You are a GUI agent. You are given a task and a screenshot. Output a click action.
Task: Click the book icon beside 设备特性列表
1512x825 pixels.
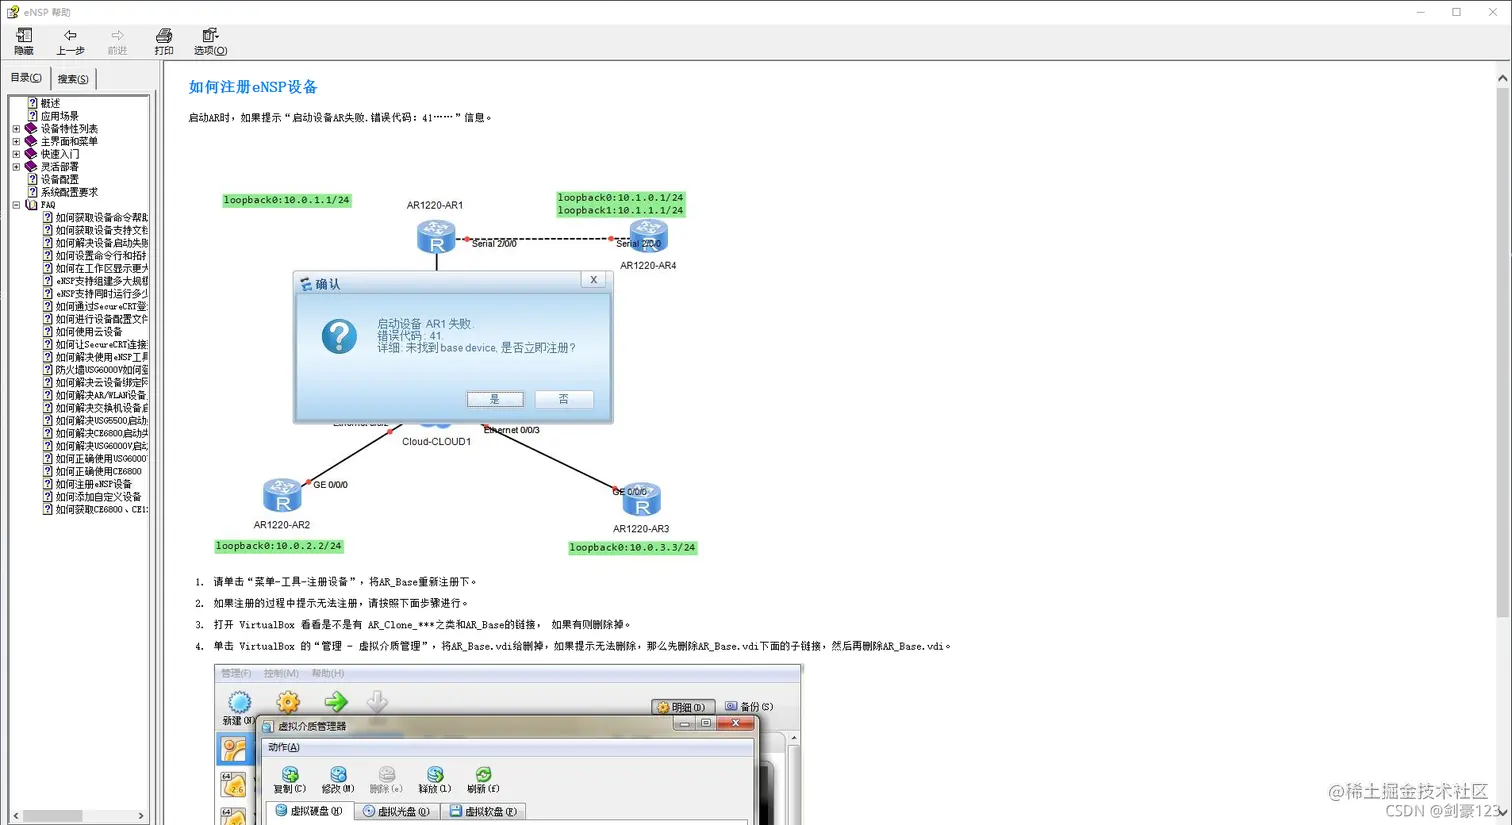[x=31, y=129]
